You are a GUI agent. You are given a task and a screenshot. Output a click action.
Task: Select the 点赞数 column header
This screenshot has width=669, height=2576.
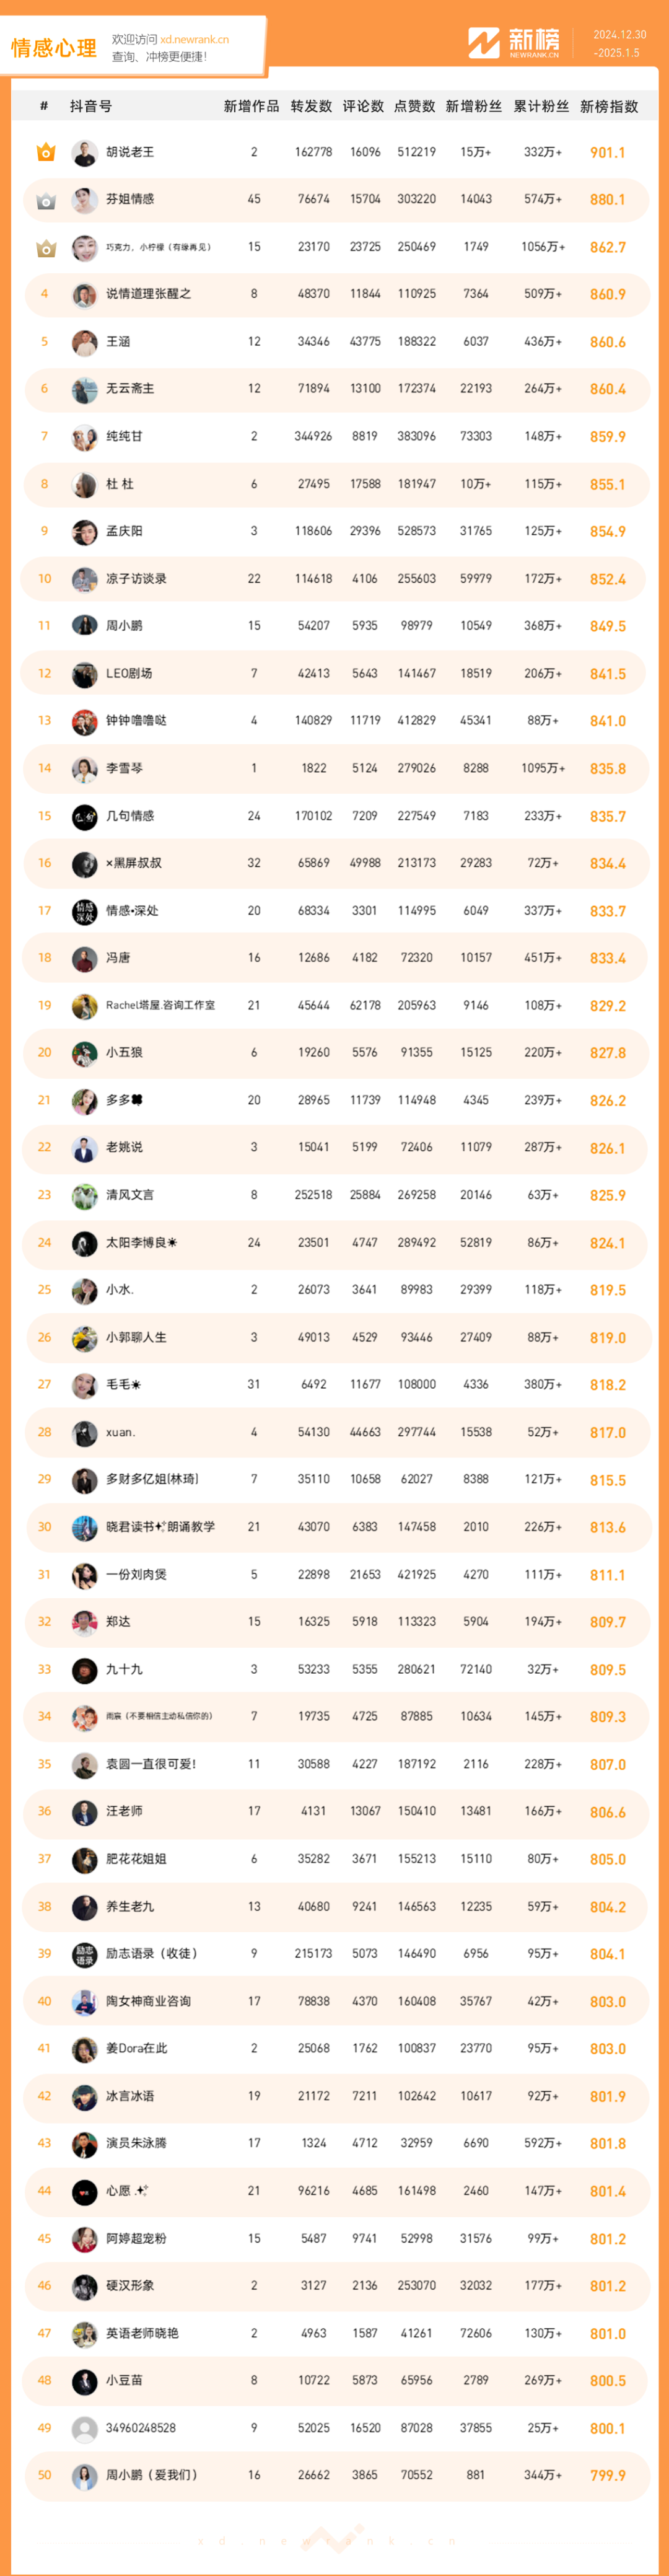click(415, 106)
